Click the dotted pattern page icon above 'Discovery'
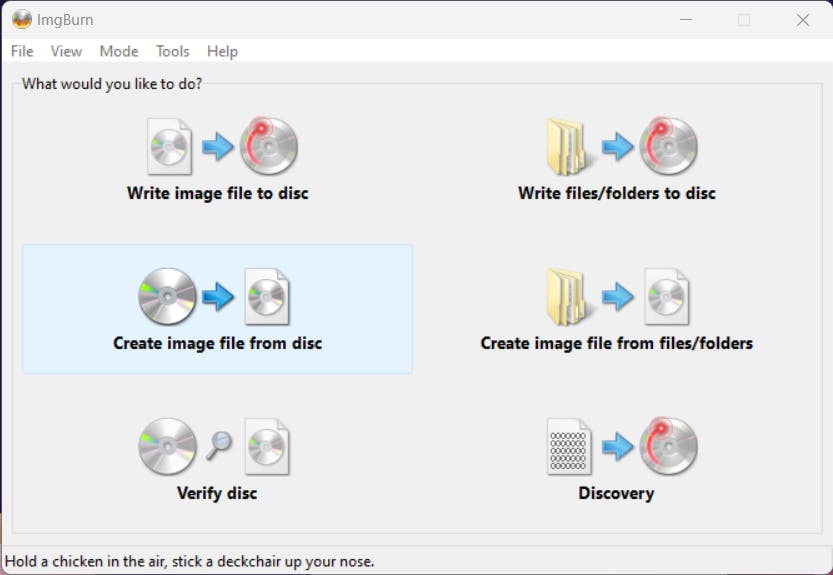The width and height of the screenshot is (833, 575). [568, 446]
